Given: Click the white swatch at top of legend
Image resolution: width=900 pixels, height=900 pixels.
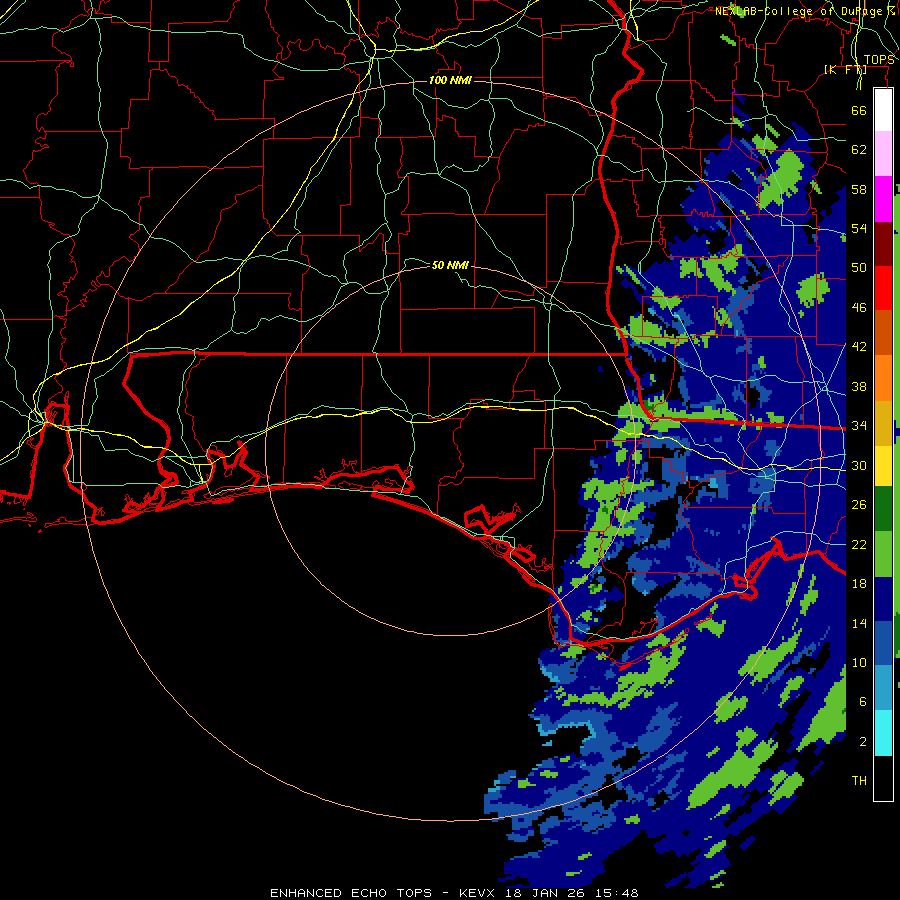Looking at the screenshot, I should click(883, 110).
